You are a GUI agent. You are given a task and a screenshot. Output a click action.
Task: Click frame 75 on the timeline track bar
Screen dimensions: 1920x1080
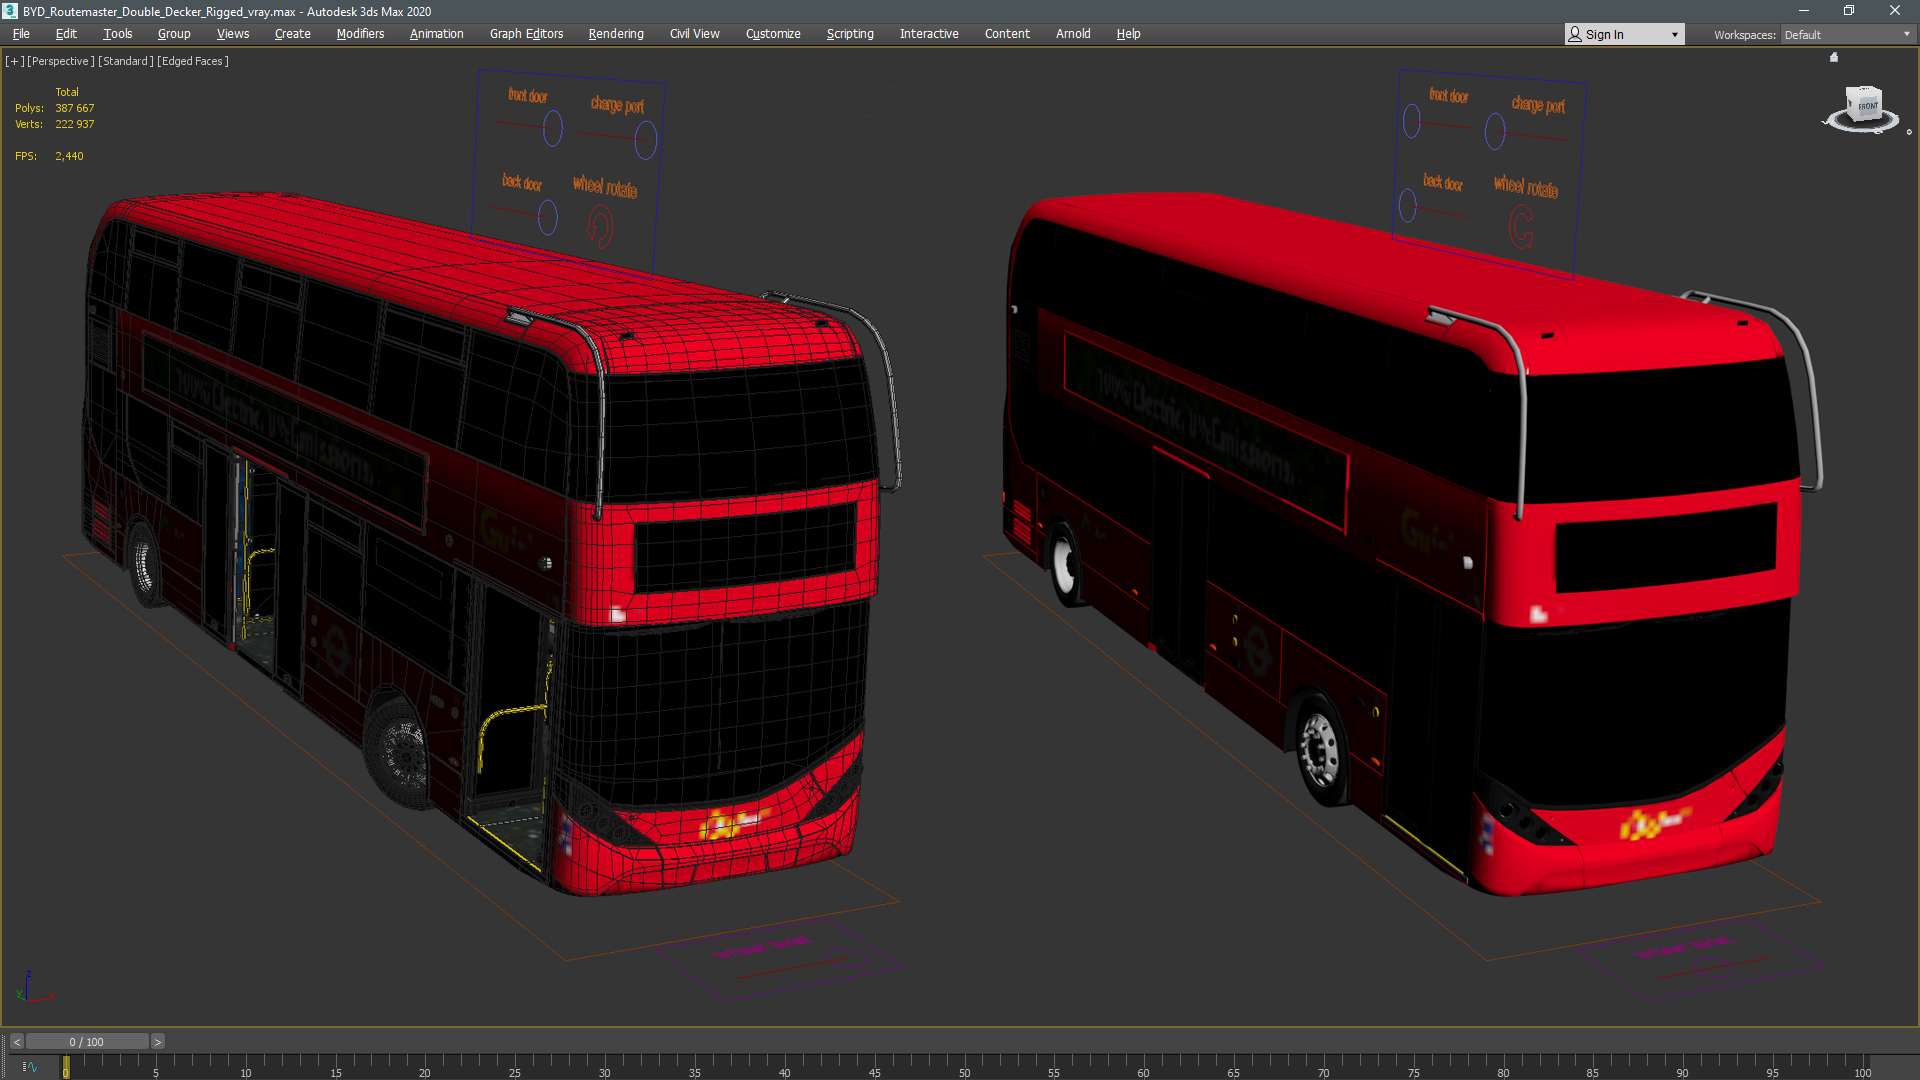[1412, 1066]
